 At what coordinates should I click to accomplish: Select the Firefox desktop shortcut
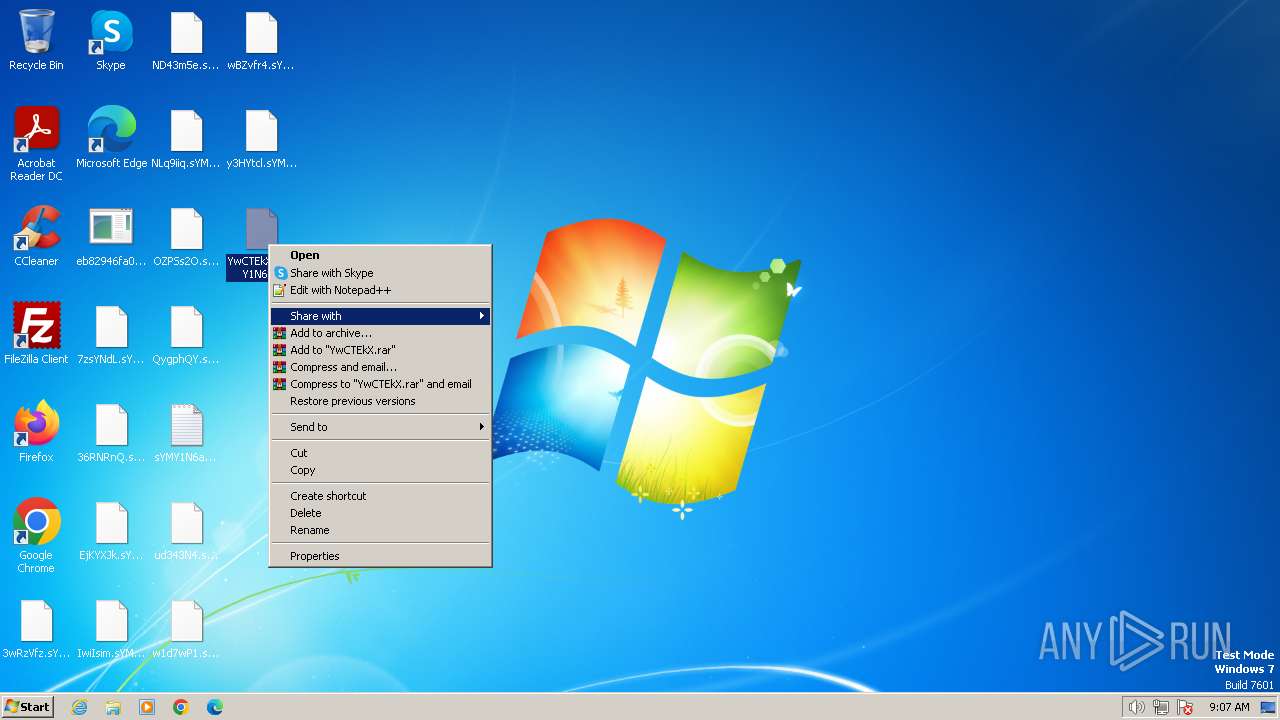tap(36, 433)
